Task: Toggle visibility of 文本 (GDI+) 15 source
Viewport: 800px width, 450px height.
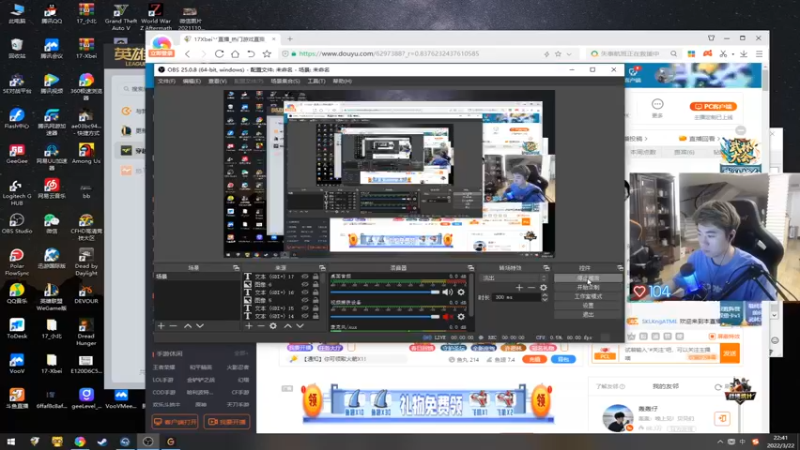Action: coord(305,308)
